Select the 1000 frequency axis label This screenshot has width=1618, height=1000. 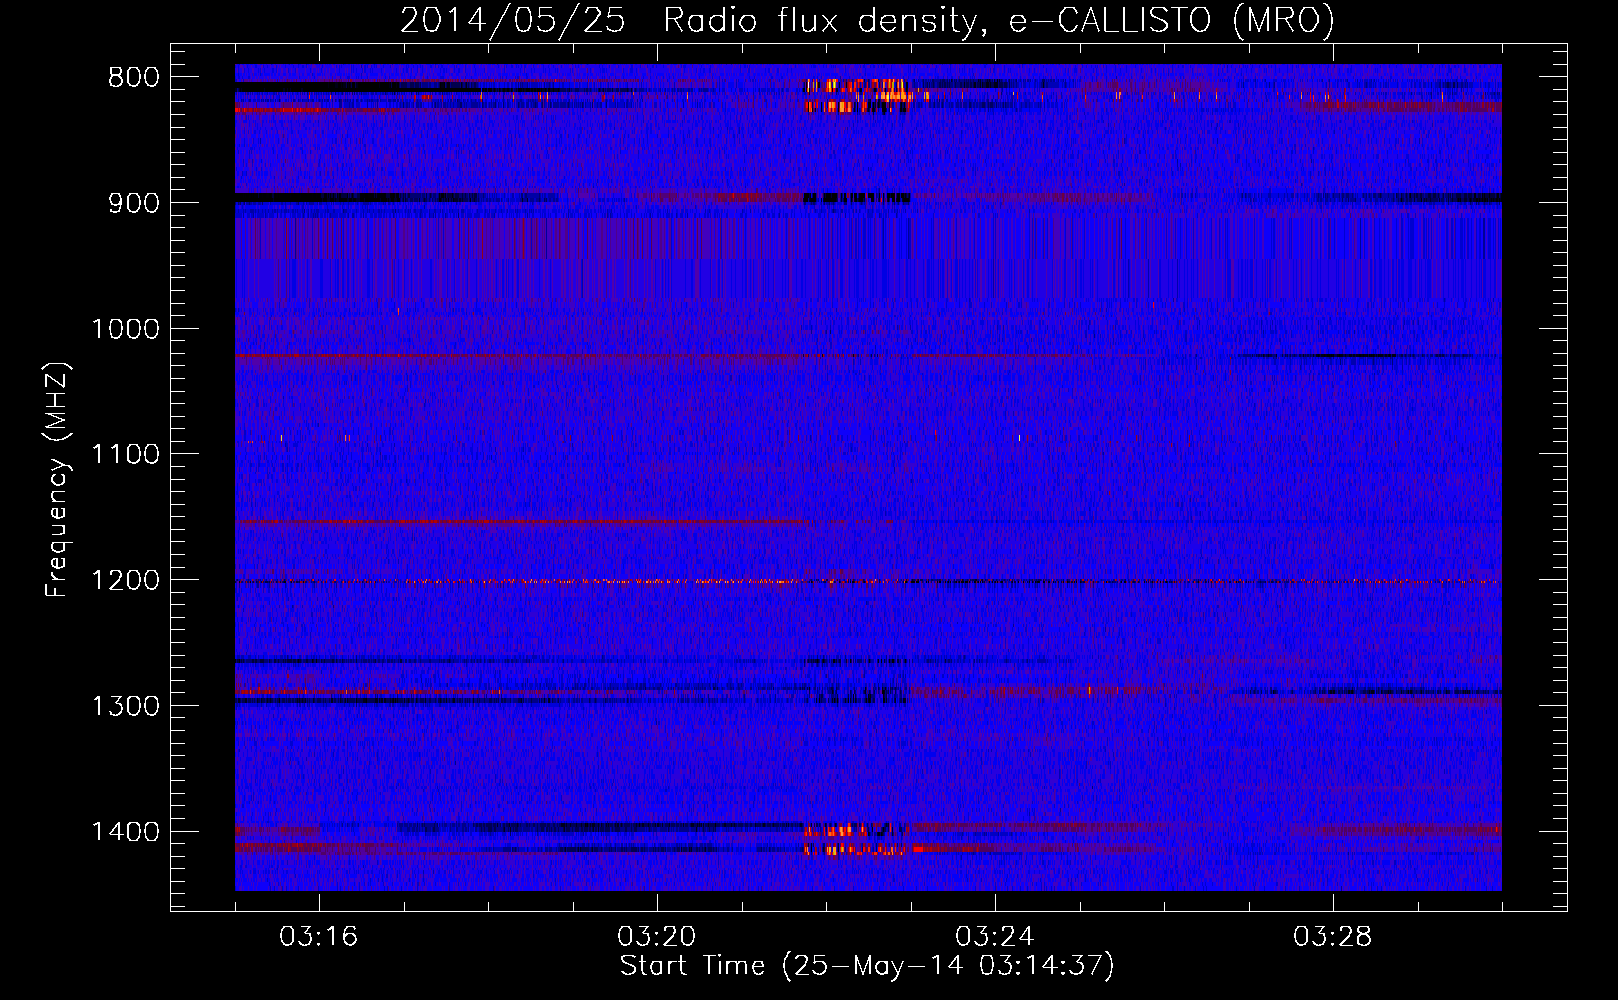pyautogui.click(x=125, y=329)
